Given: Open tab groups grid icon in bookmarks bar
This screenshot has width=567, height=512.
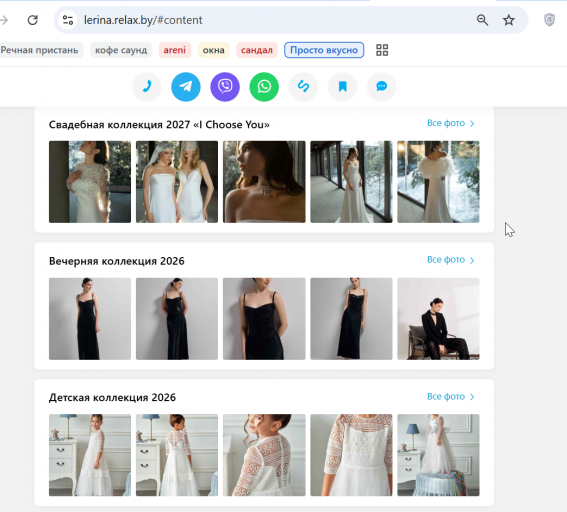Looking at the screenshot, I should coord(382,50).
